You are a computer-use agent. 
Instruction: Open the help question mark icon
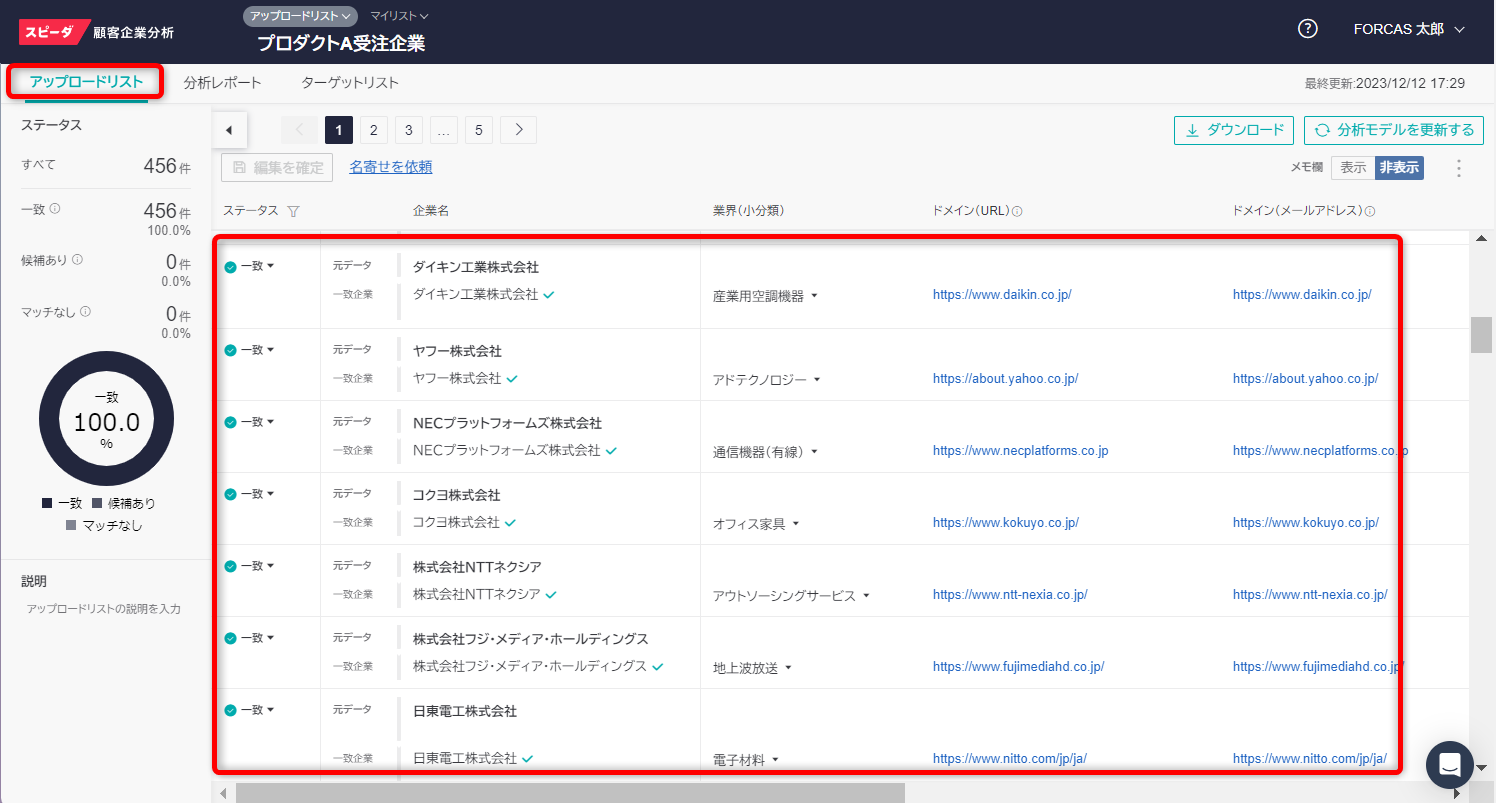(1307, 29)
